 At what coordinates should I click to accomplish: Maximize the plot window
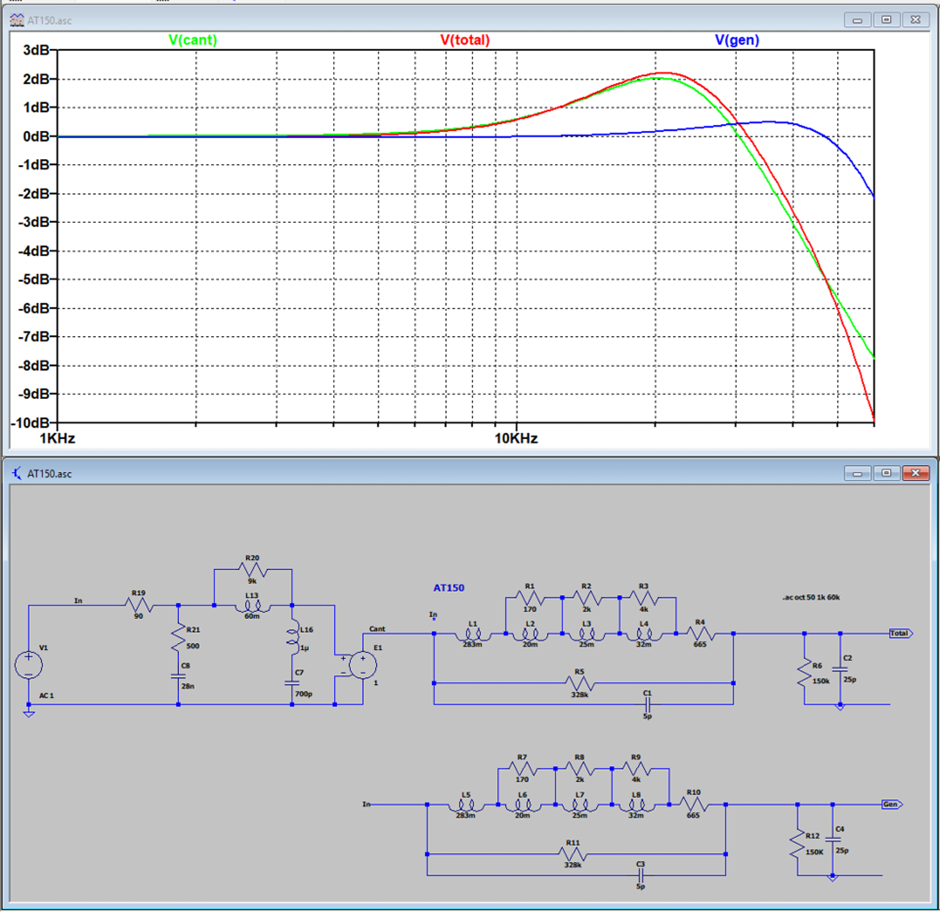(886, 20)
